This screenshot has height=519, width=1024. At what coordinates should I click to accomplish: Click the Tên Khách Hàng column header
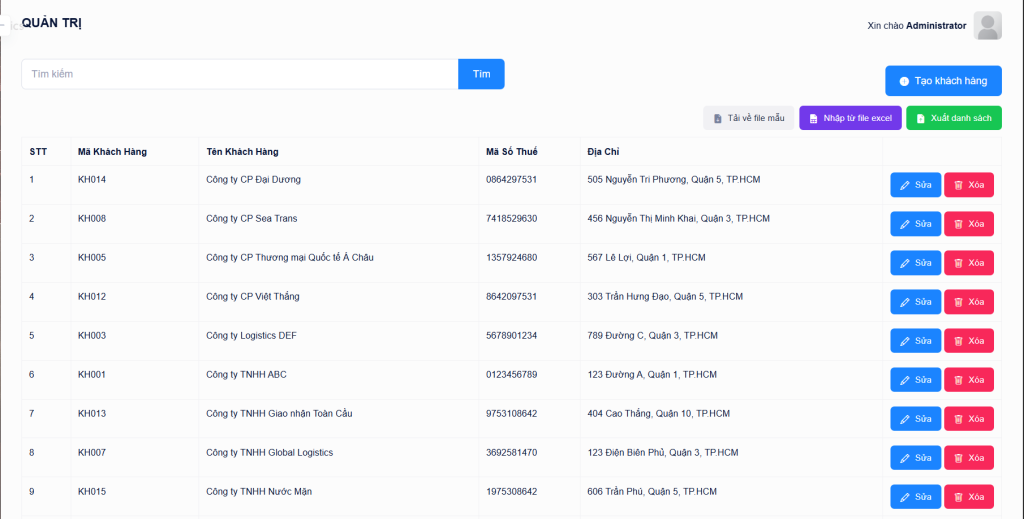(x=242, y=152)
